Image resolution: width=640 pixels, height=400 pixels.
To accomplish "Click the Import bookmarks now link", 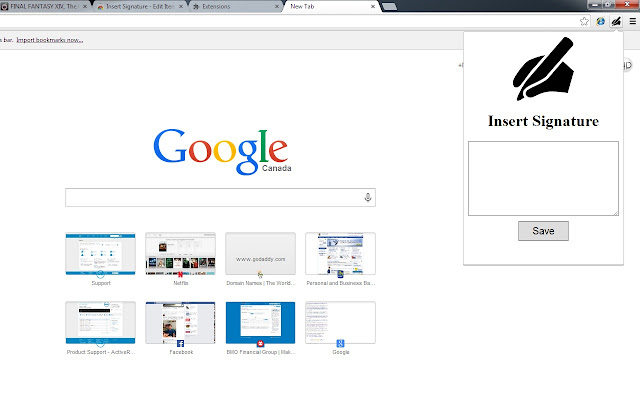I will click(50, 40).
